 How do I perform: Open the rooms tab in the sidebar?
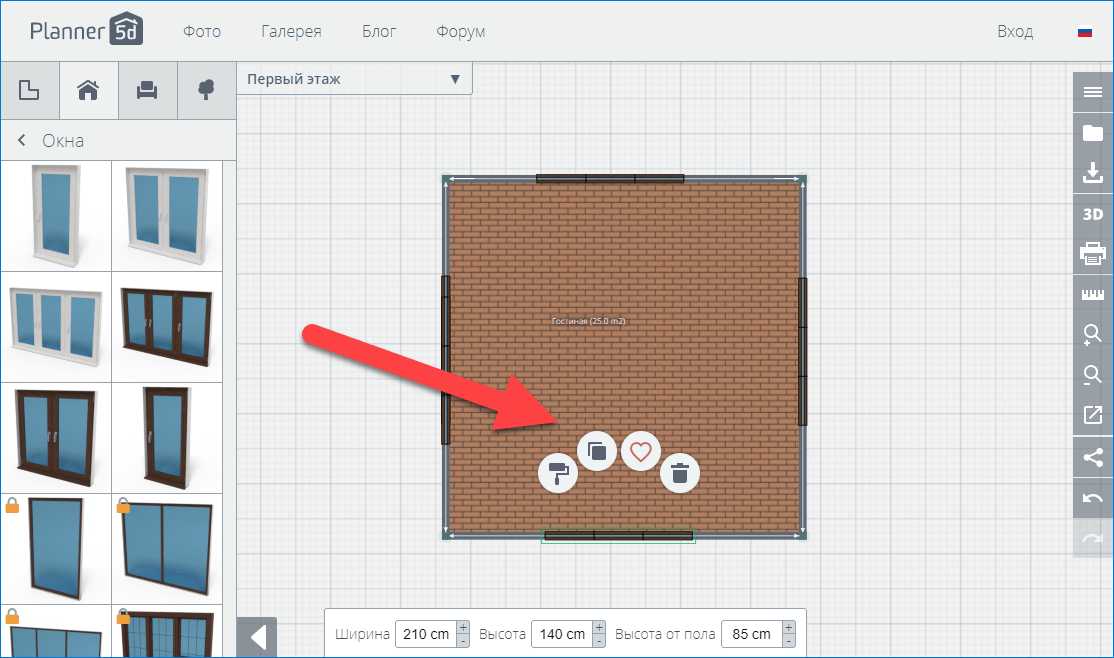click(30, 91)
